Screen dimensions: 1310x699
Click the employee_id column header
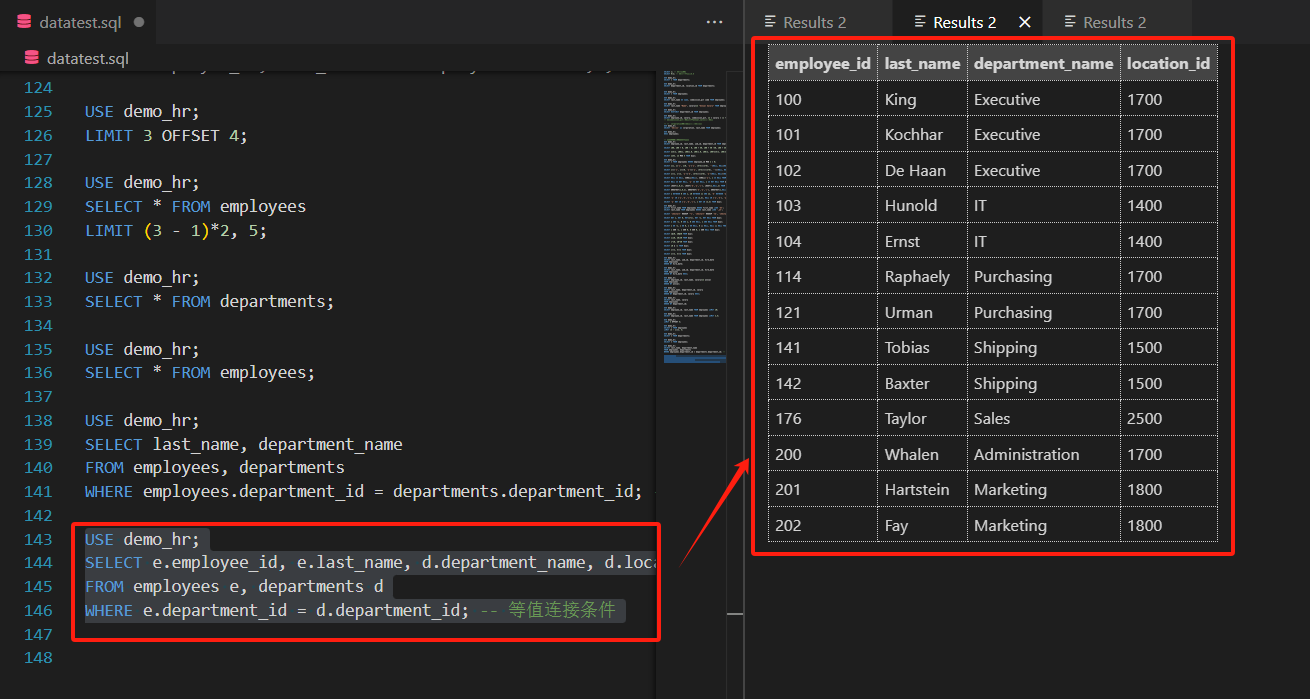coord(823,63)
